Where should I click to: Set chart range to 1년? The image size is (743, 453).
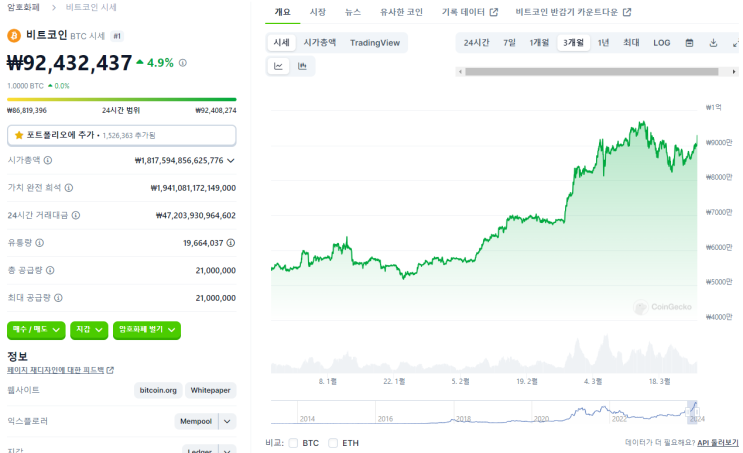[x=603, y=43]
